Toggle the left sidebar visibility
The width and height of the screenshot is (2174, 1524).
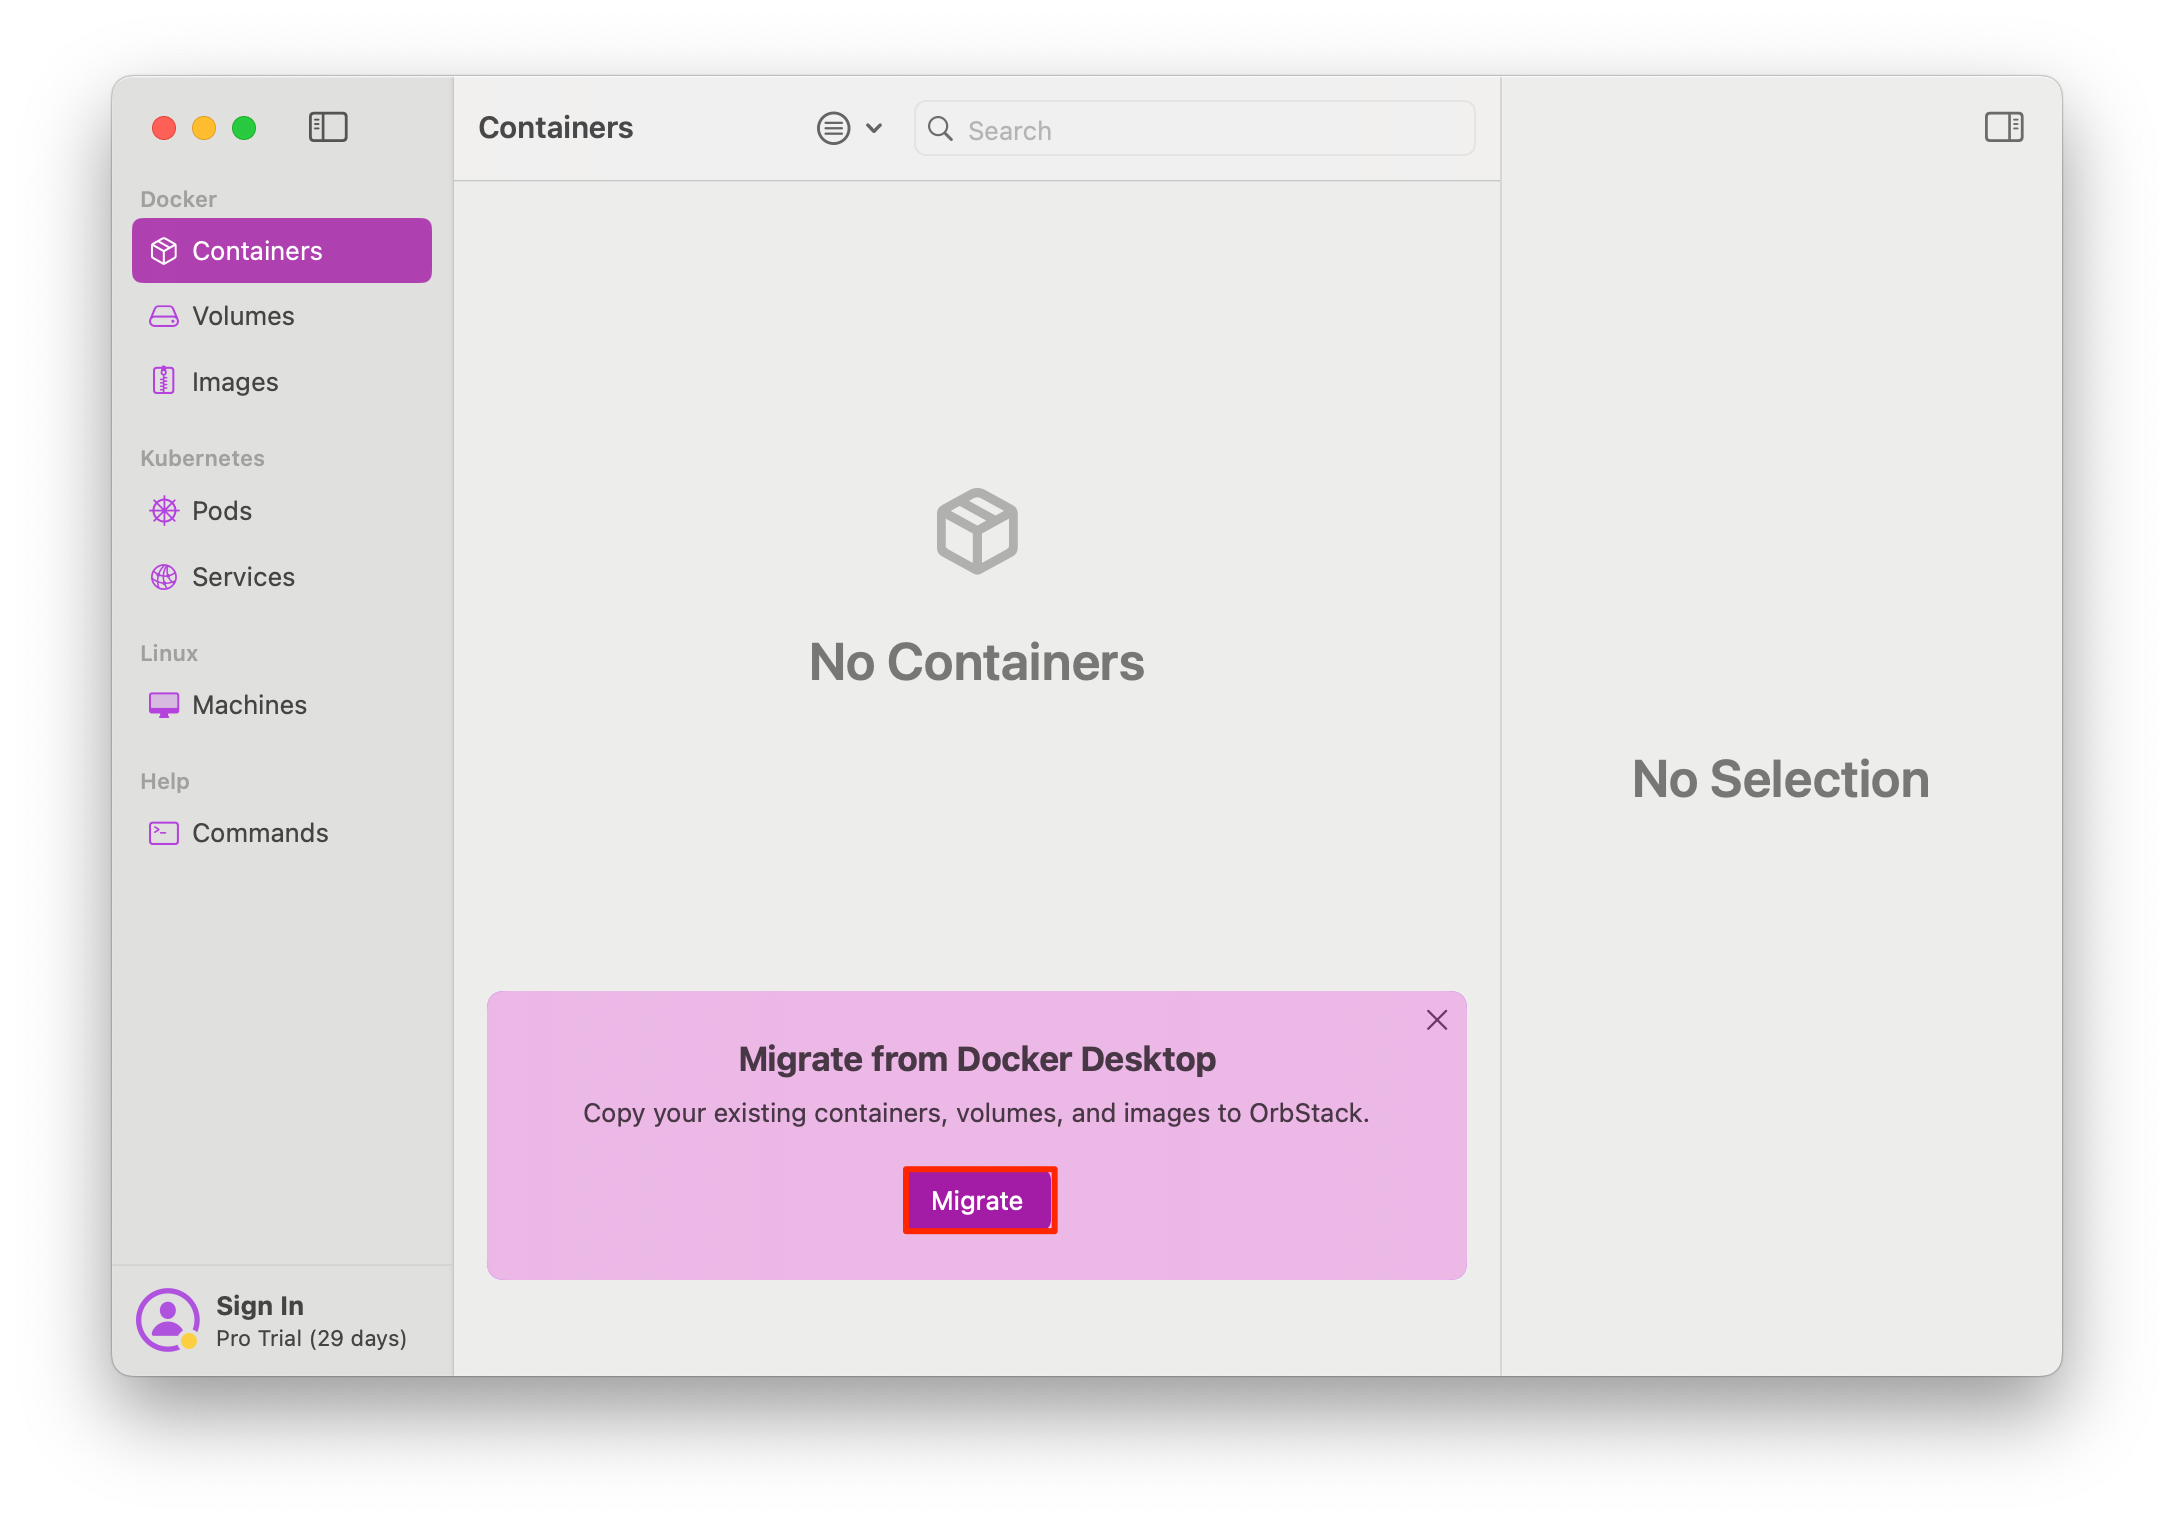click(327, 125)
